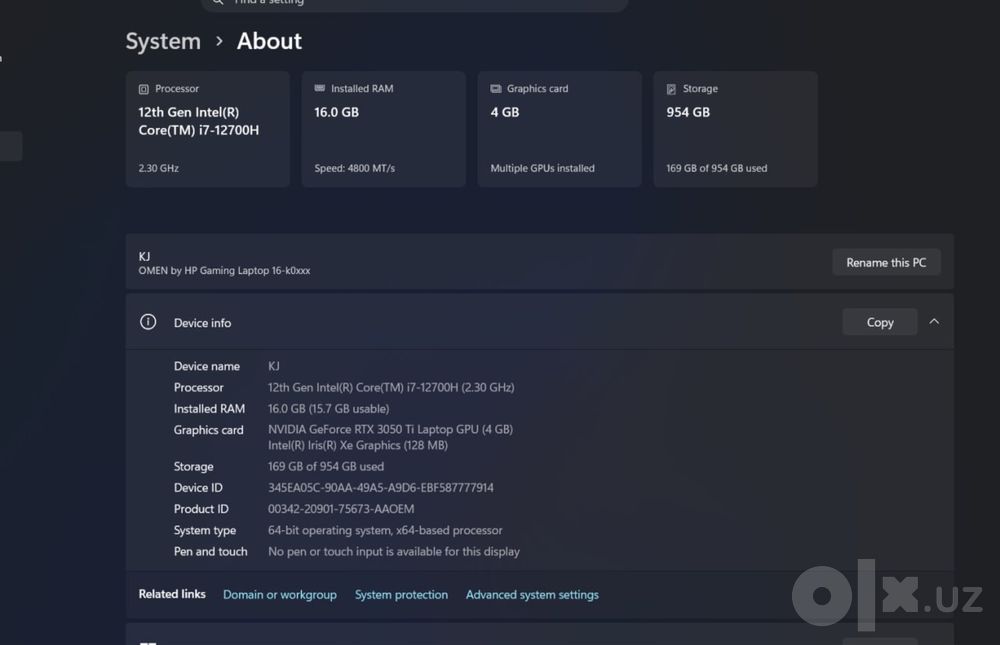Select Product ID value 00342-20901-75673-AAOEM
Image resolution: width=1000 pixels, height=645 pixels.
pos(341,509)
